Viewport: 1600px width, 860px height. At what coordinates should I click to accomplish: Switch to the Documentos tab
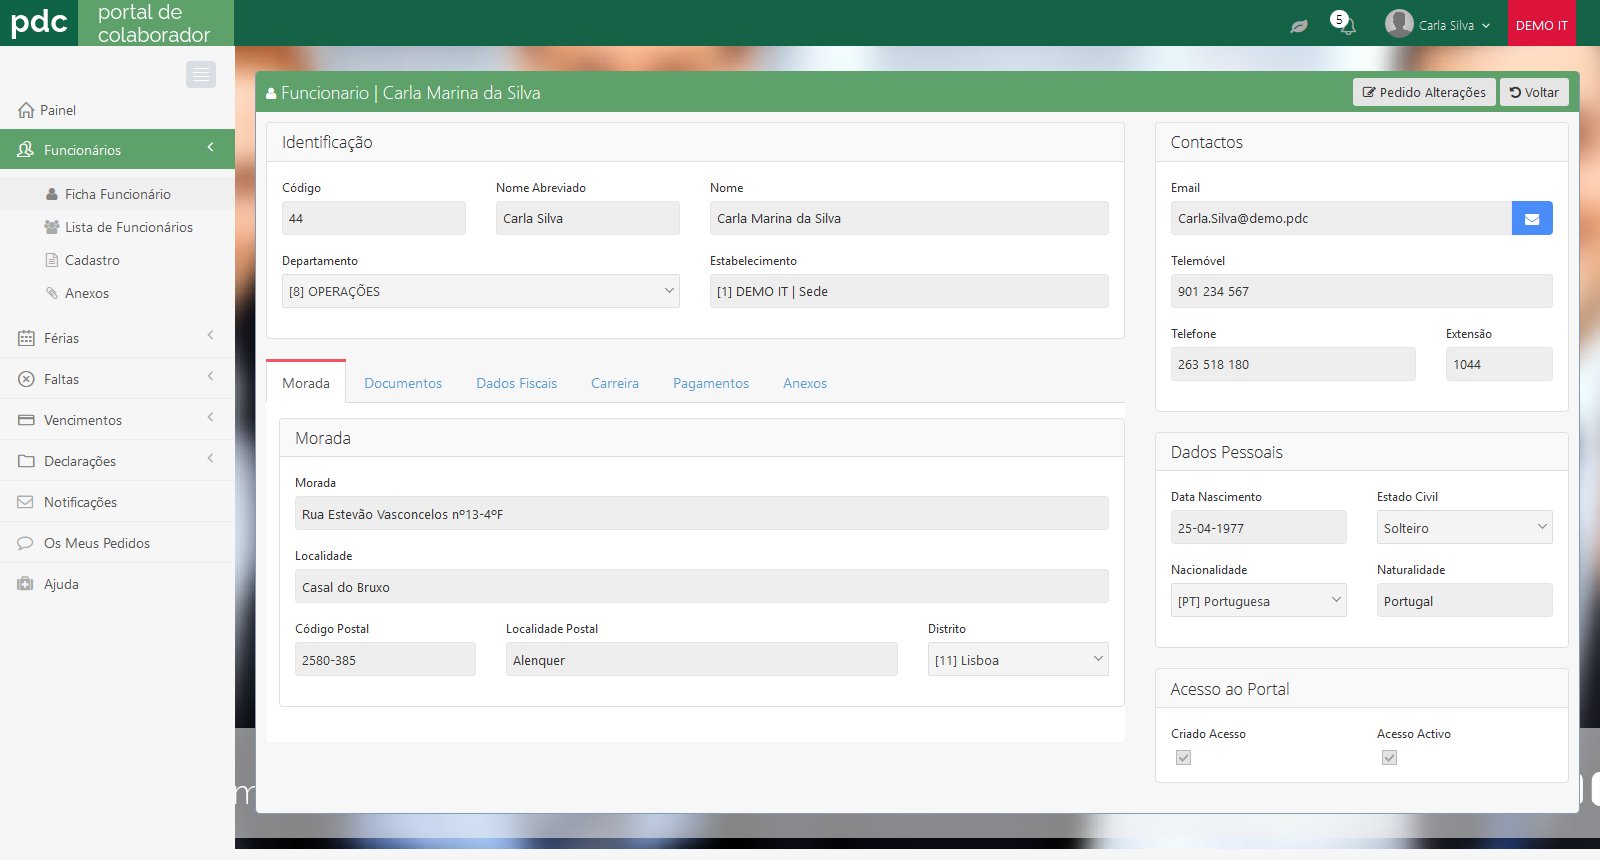coord(403,383)
